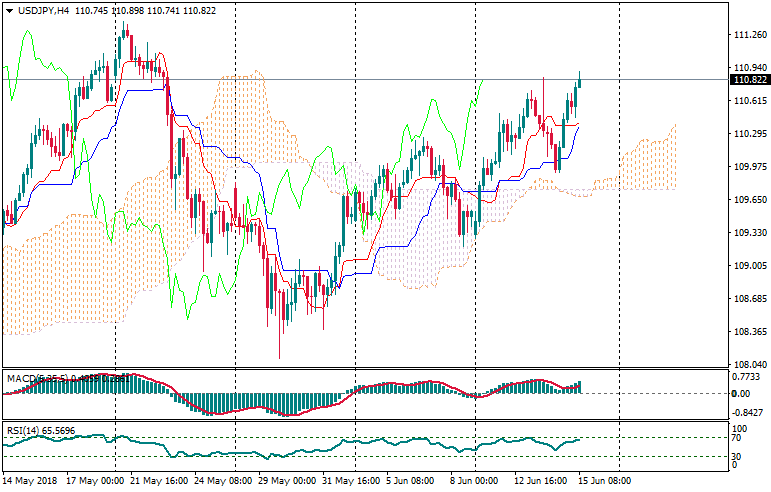Click the 109.650 price scale value
Image resolution: width=771 pixels, height=492 pixels.
point(749,200)
